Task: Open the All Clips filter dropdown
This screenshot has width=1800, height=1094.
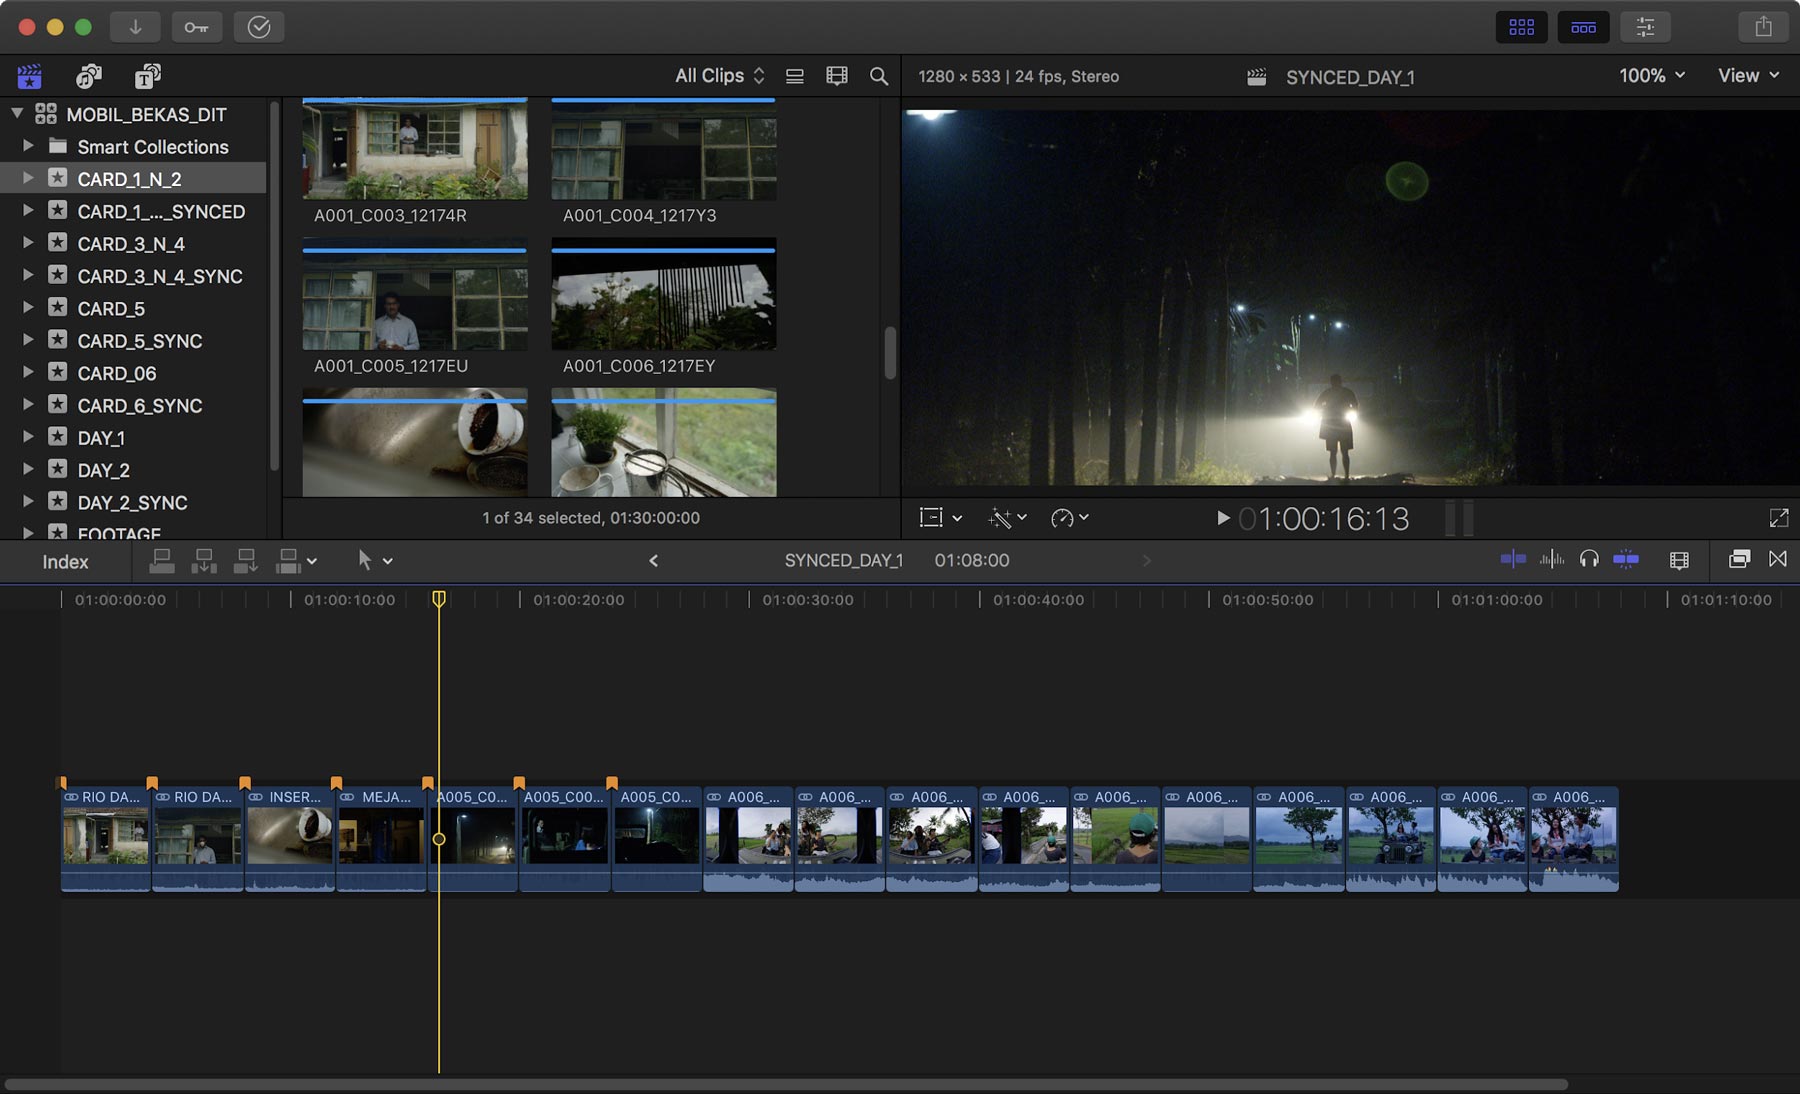Action: tap(720, 76)
